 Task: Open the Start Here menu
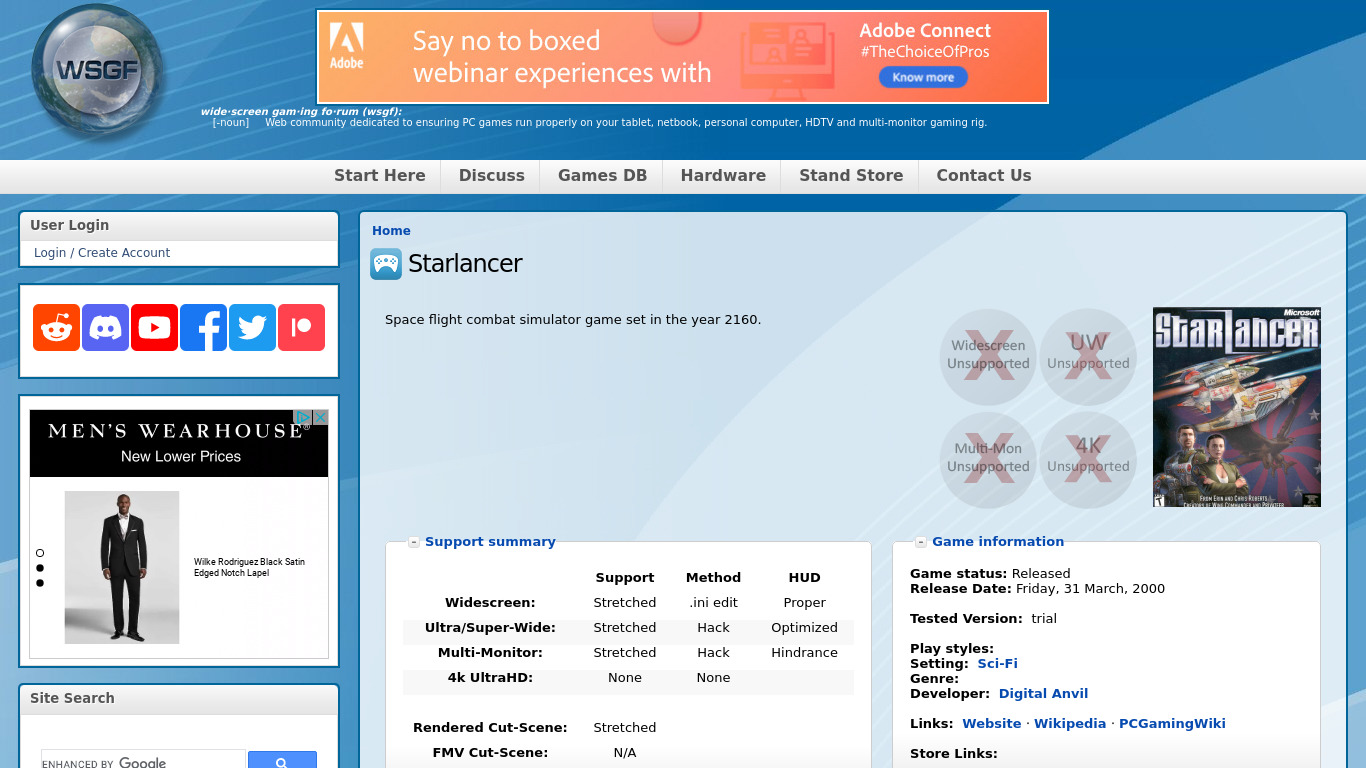click(380, 176)
